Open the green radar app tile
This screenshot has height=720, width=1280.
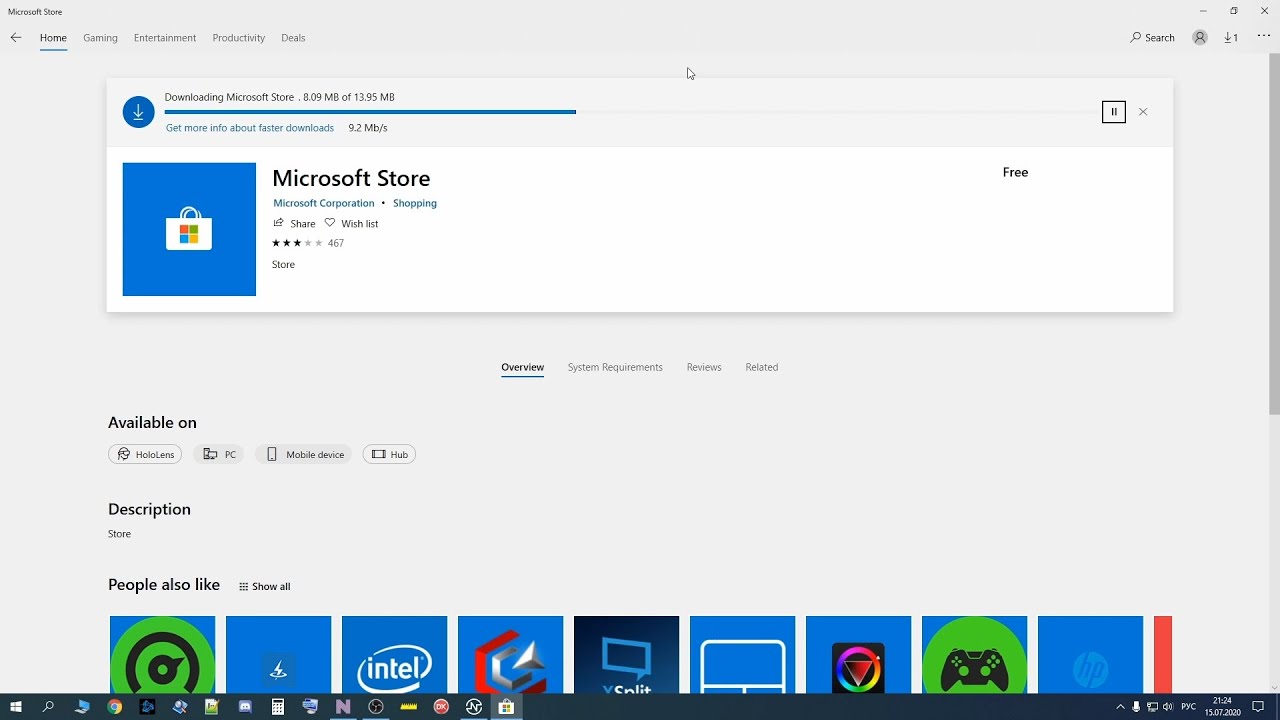click(162, 654)
